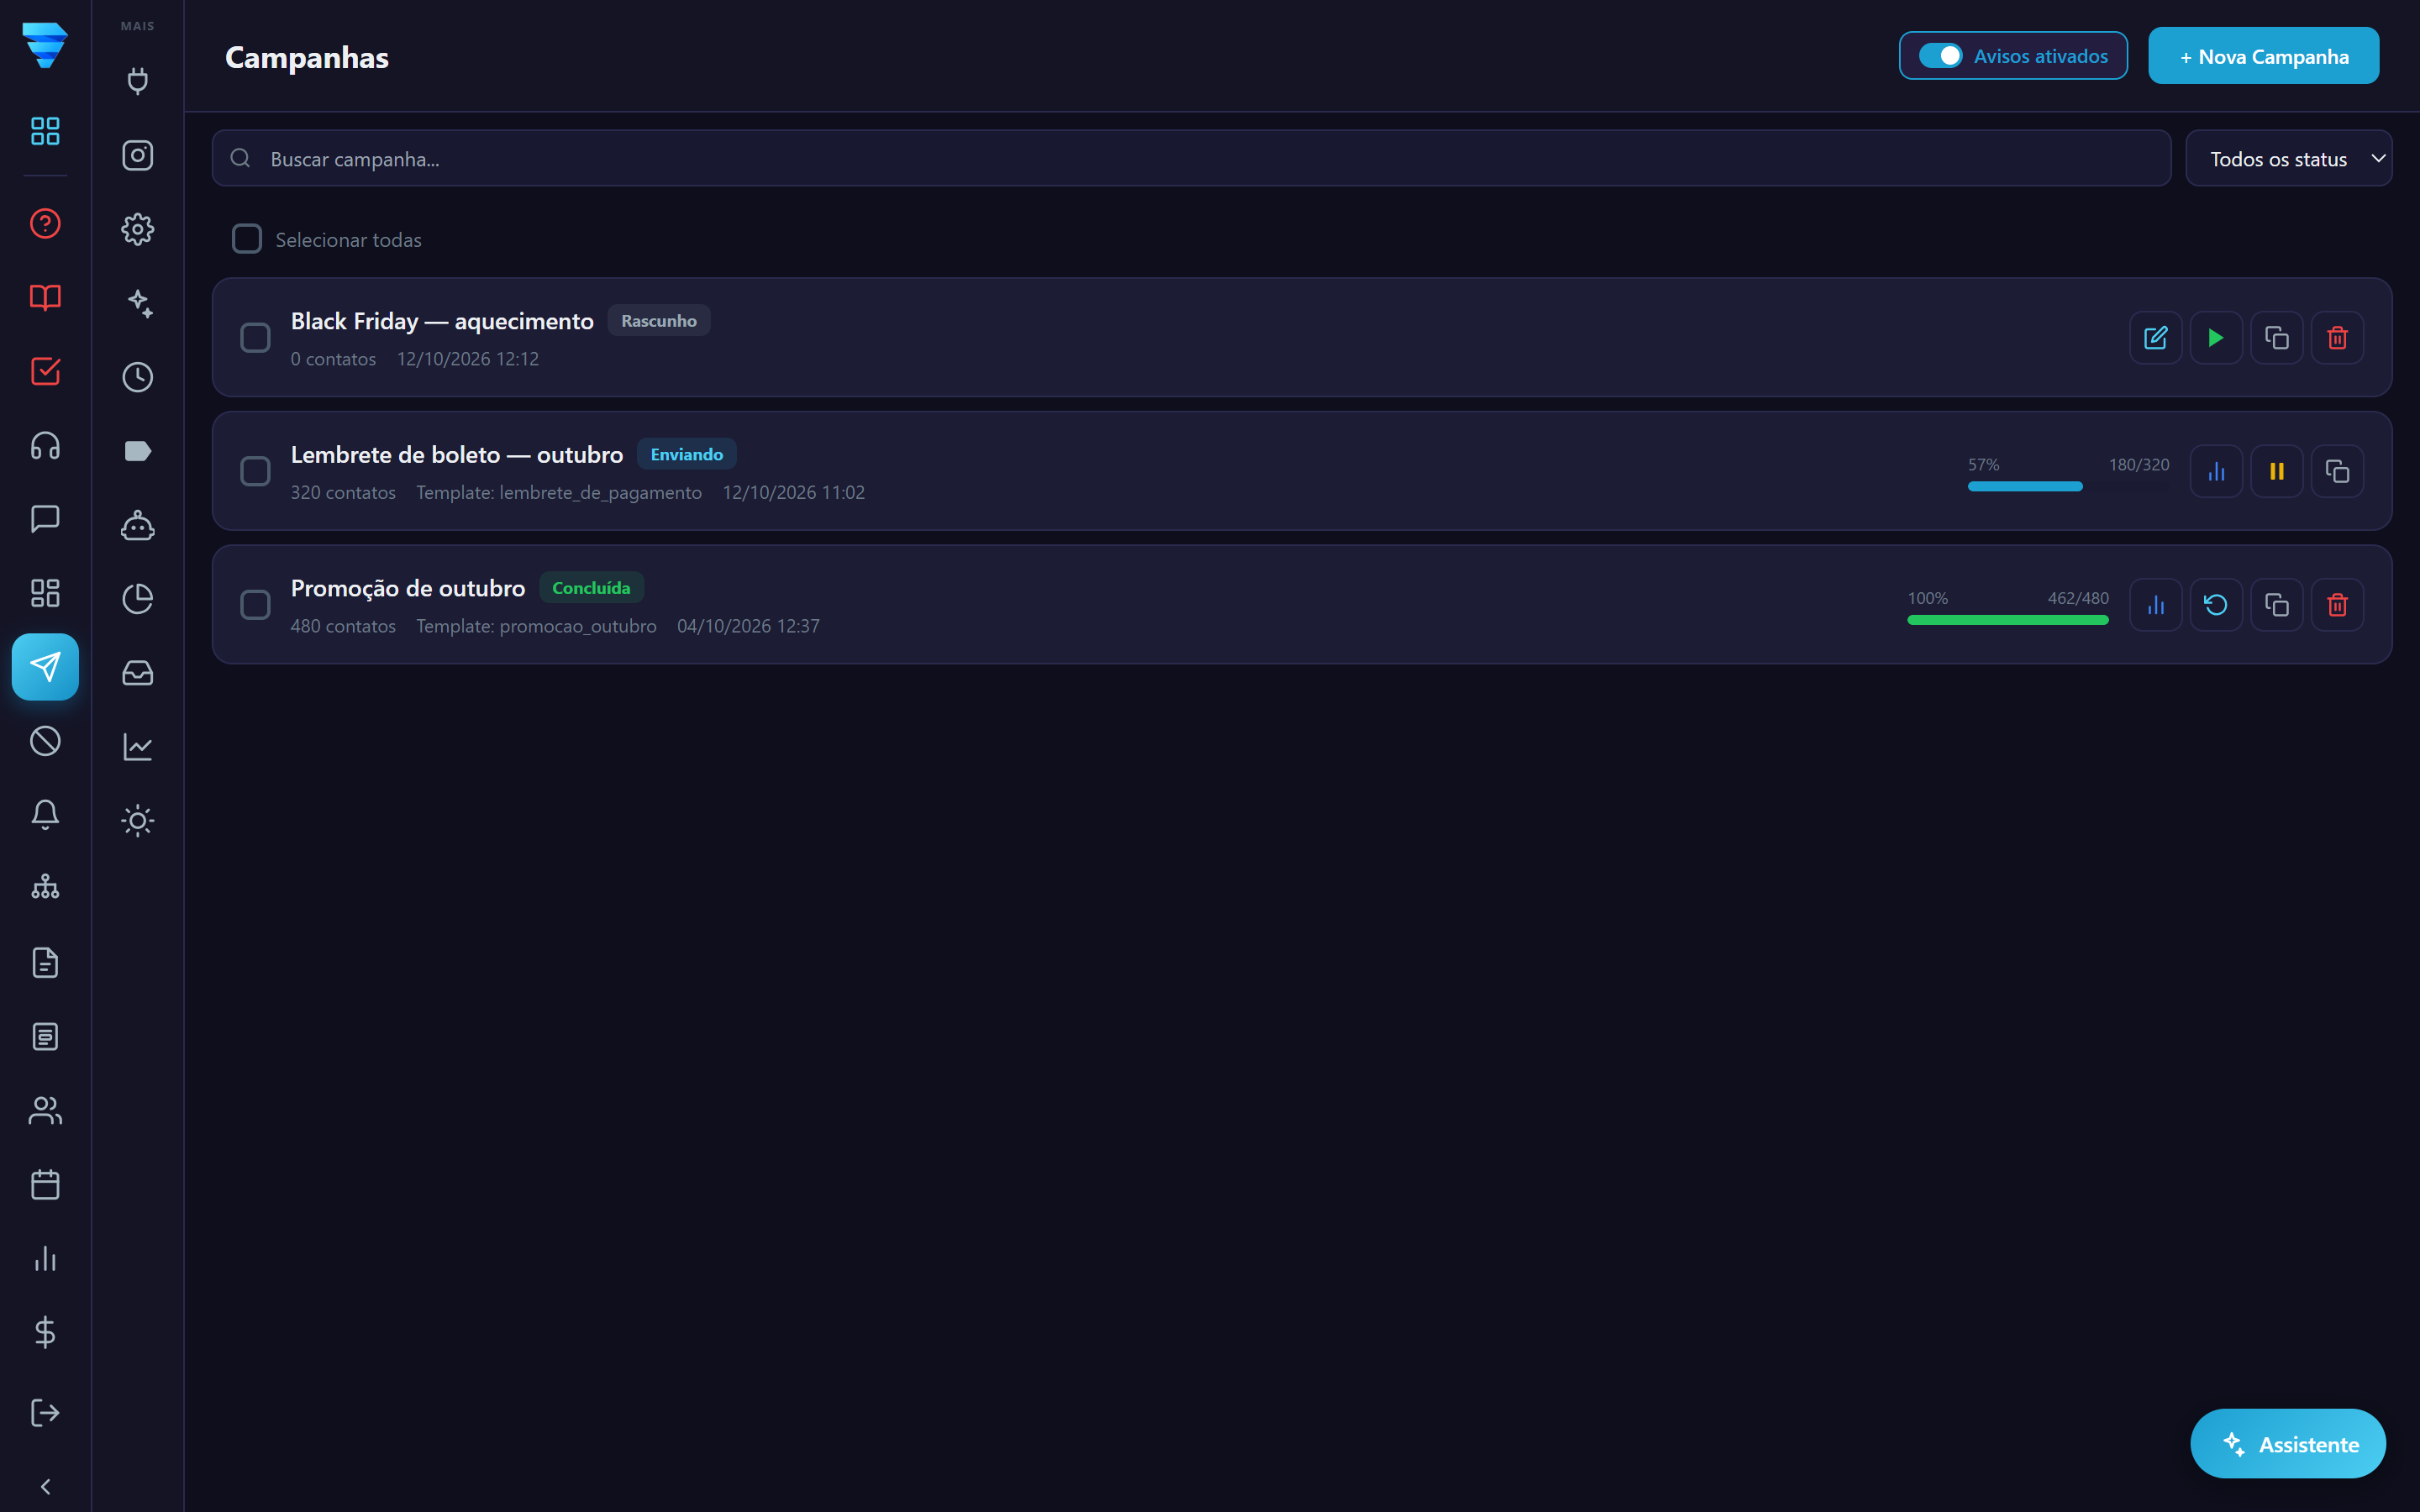Click the + Nova Campanha button

coord(2263,56)
